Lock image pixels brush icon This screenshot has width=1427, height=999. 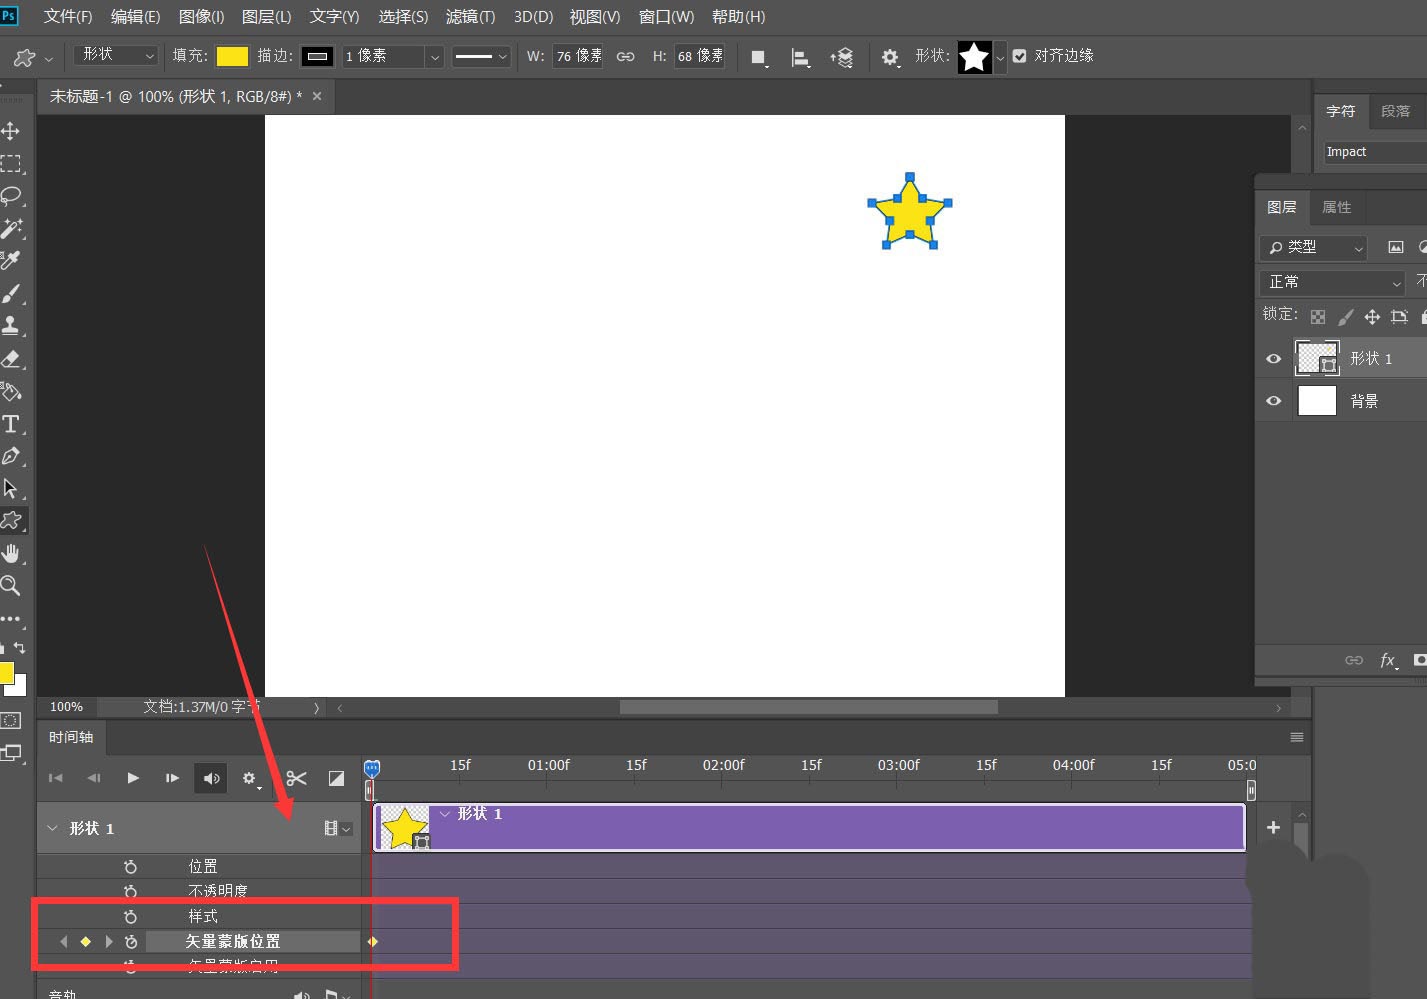[1345, 317]
